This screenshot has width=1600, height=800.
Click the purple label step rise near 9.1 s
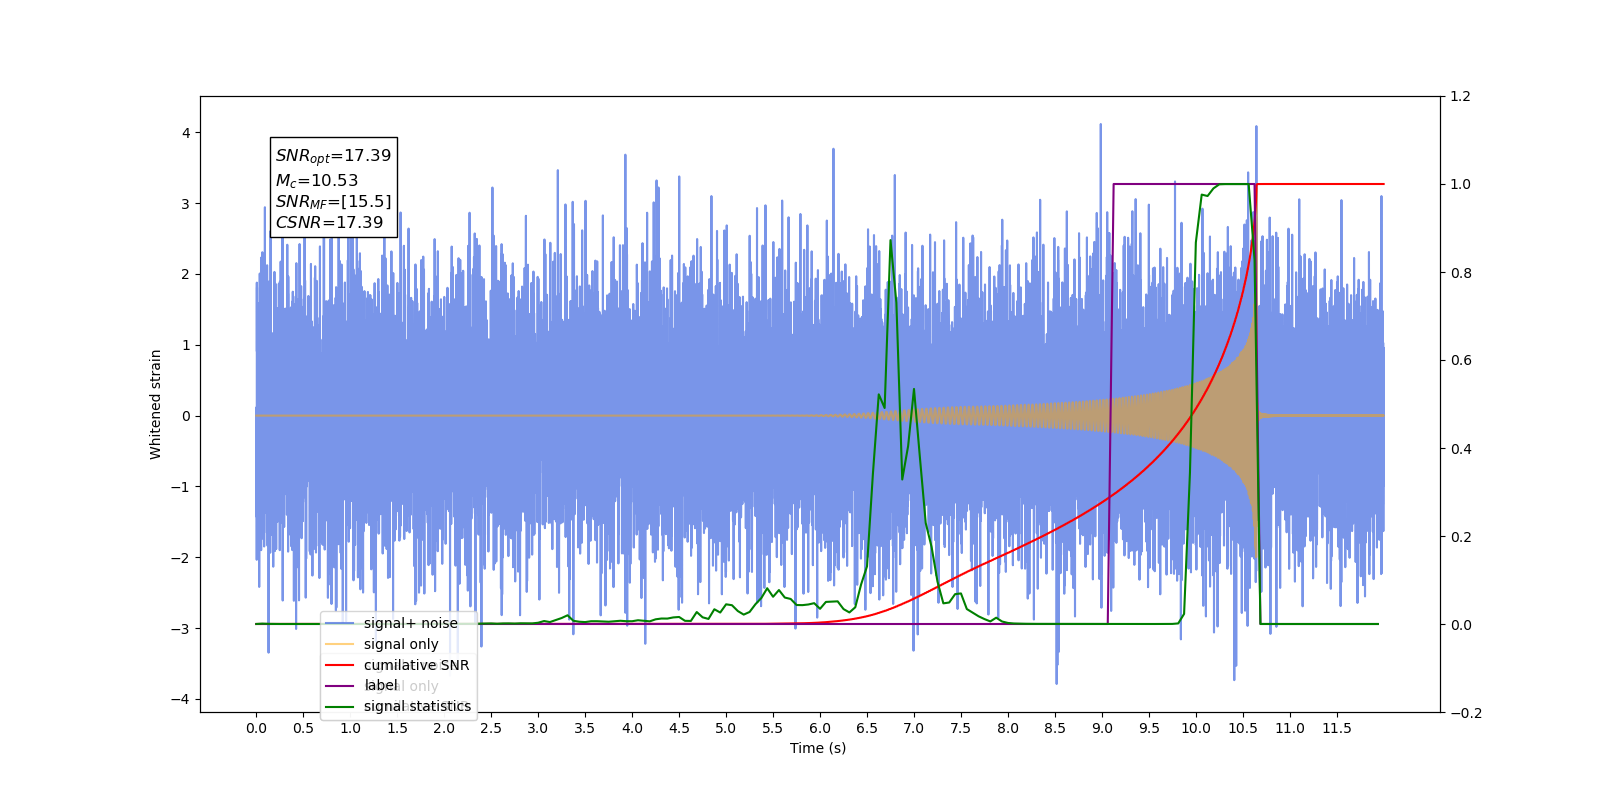tap(1111, 404)
